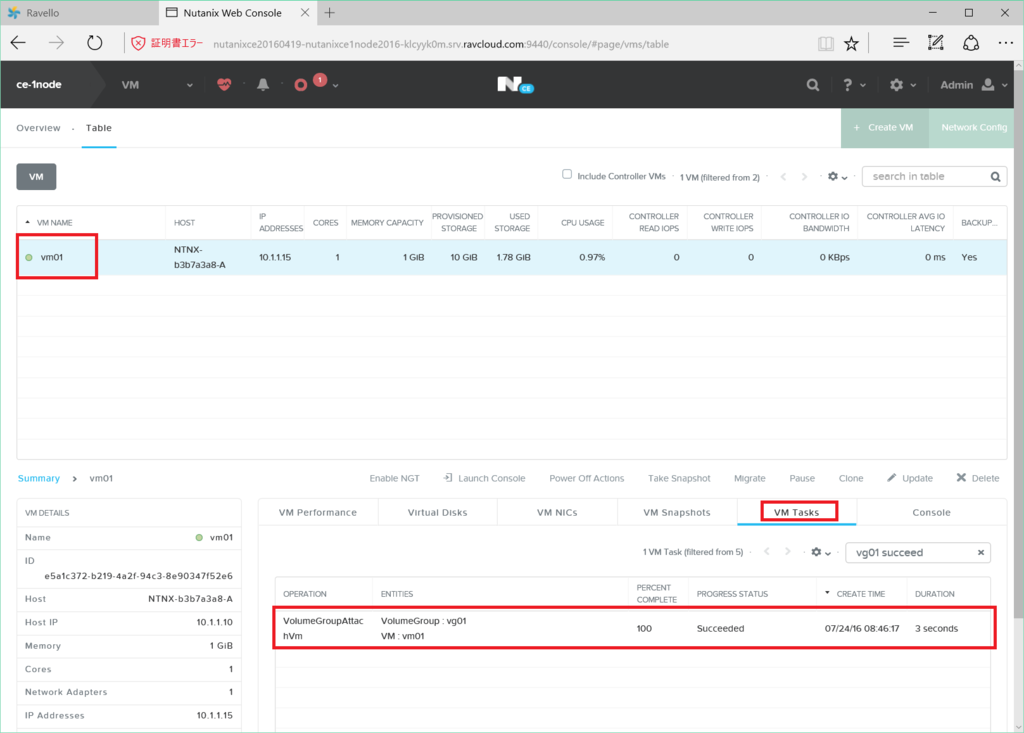
Task: Click the Create VM button
Action: [x=885, y=127]
